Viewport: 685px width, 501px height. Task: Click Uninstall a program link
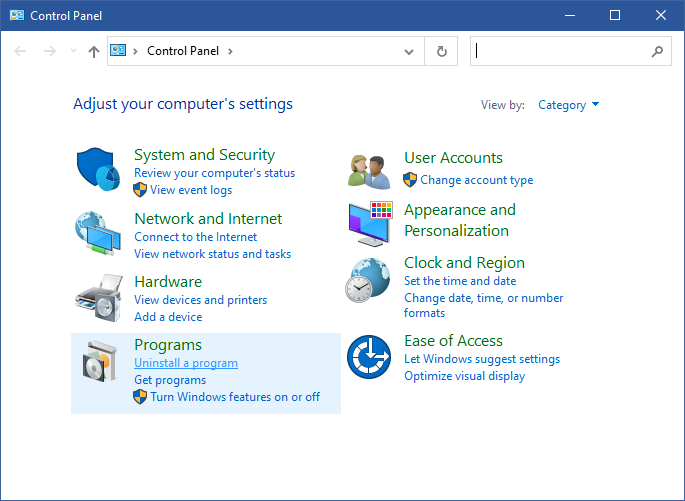[x=186, y=363]
